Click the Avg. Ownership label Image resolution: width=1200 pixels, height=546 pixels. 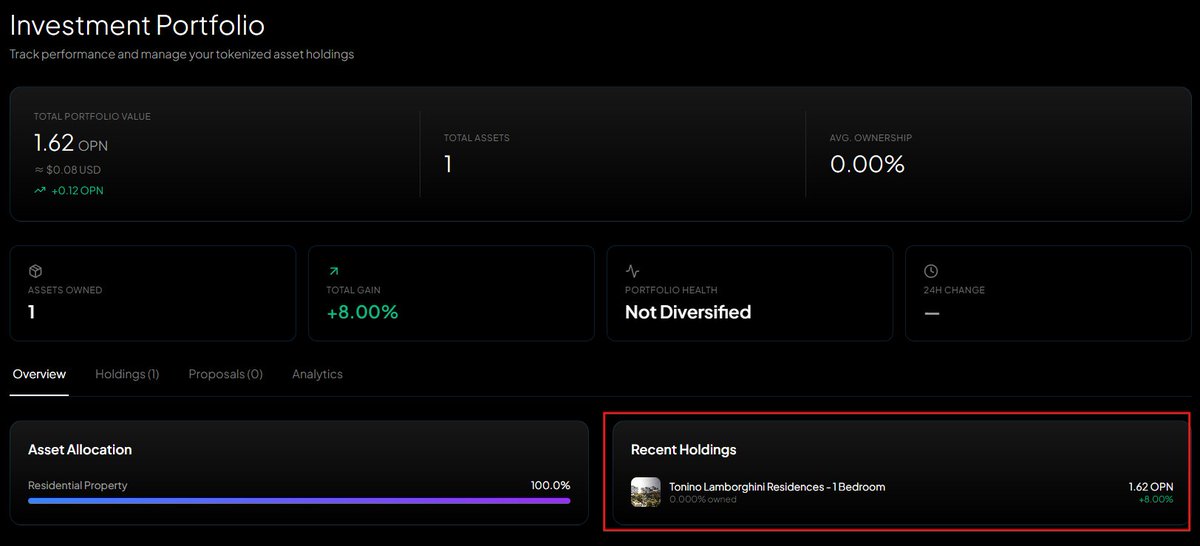point(871,138)
